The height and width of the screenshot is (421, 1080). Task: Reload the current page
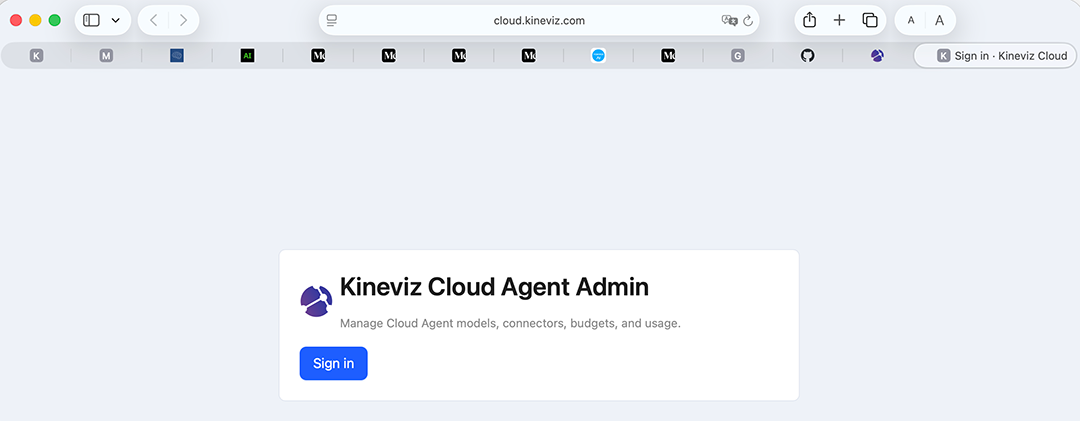click(748, 21)
